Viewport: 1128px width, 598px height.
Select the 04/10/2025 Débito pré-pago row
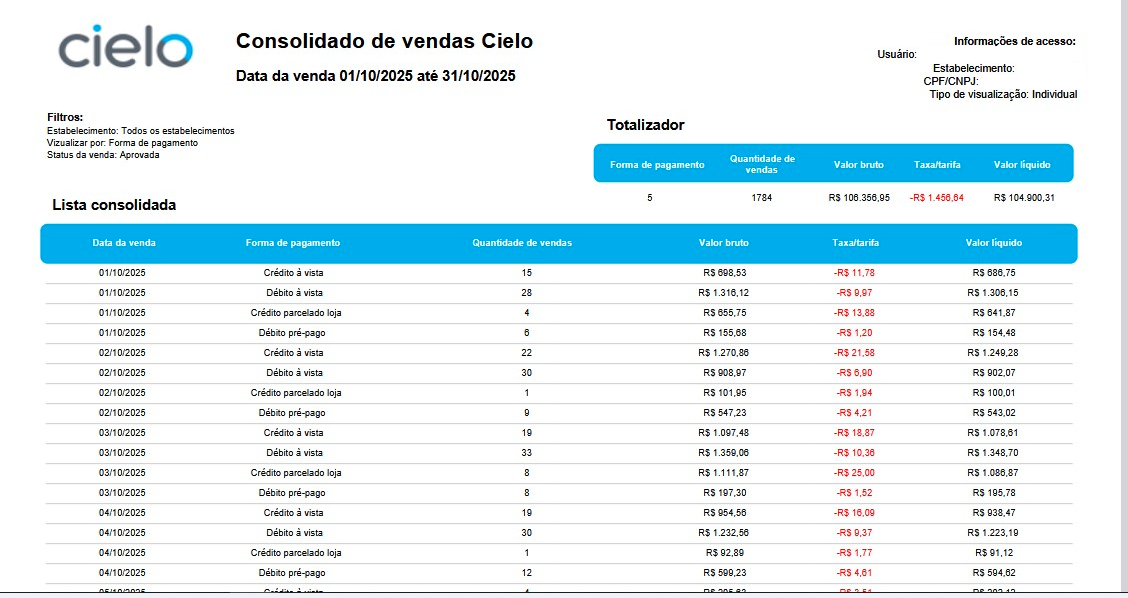559,574
